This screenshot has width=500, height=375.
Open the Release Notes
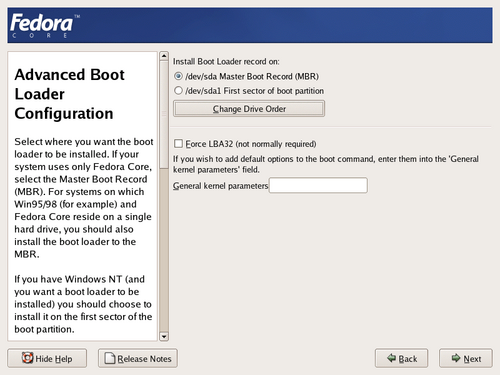[138, 358]
